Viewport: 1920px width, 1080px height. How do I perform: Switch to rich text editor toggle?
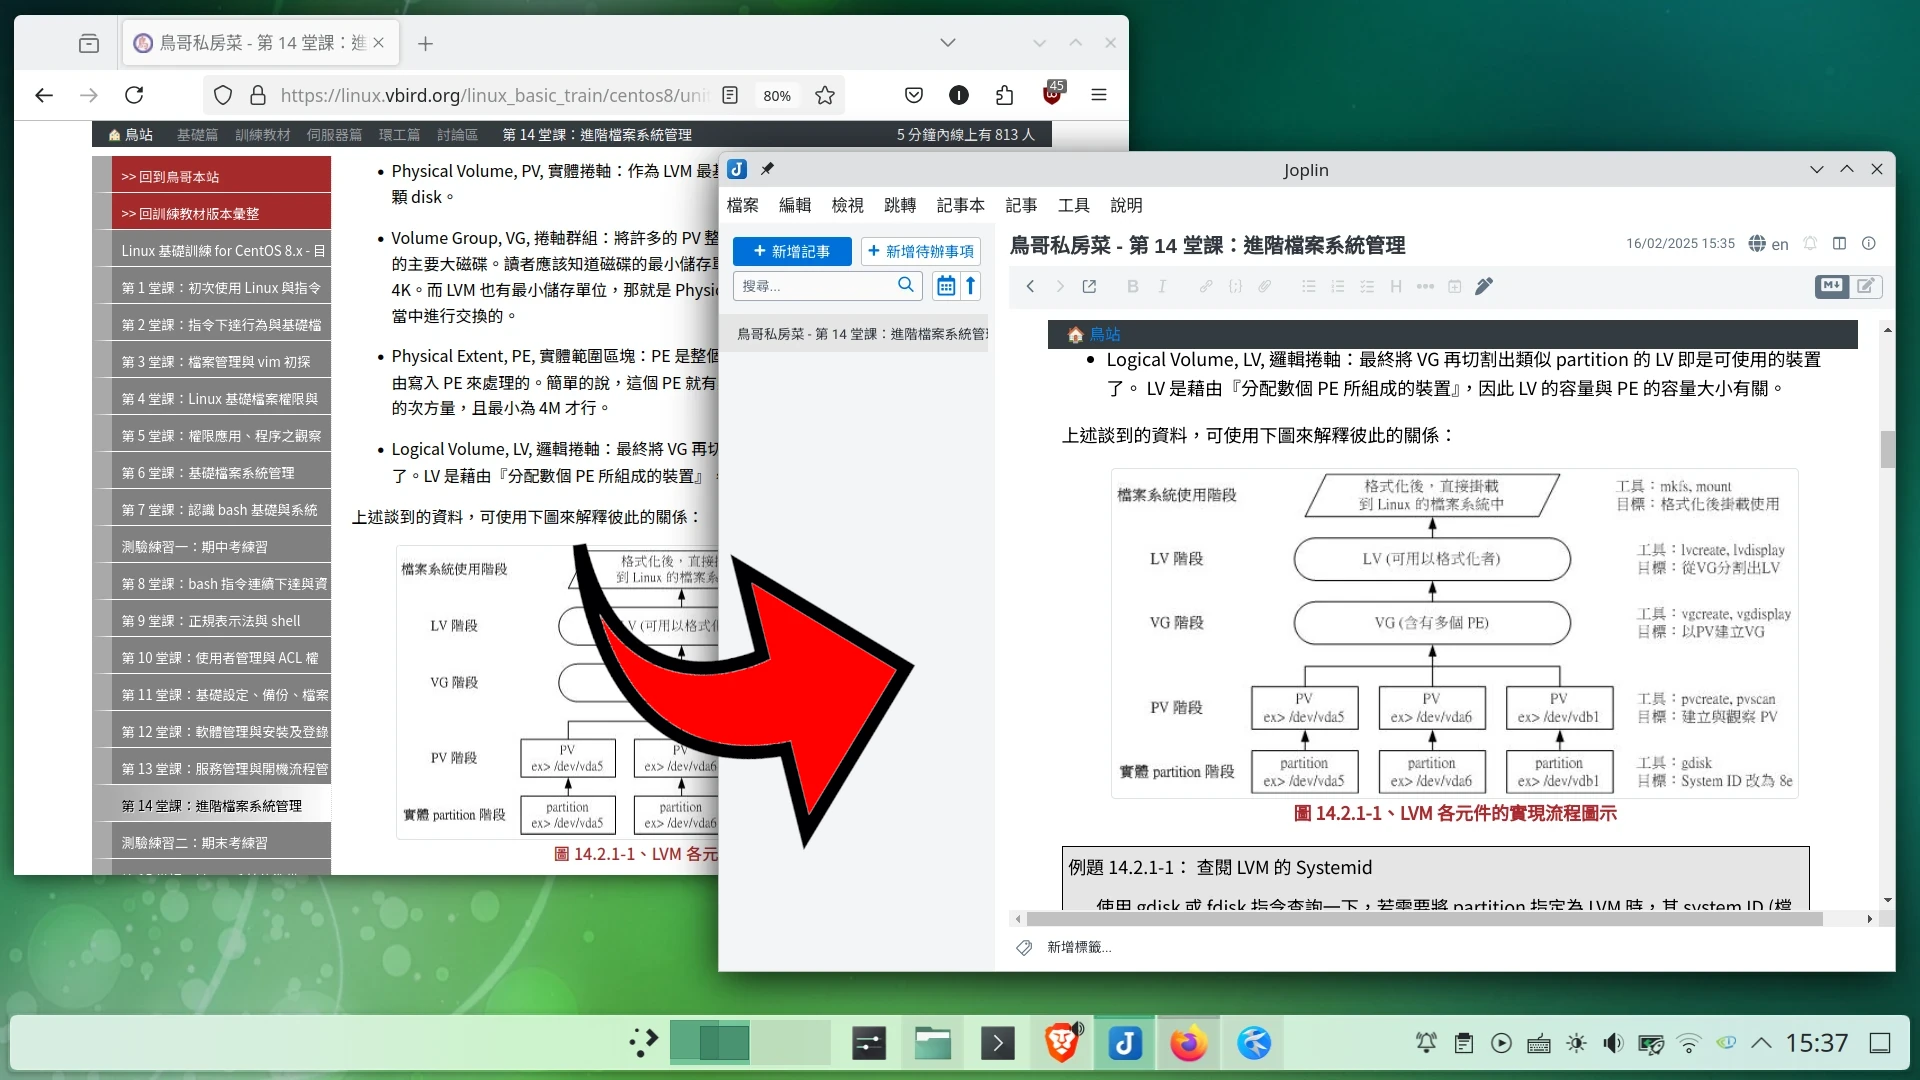tap(1866, 286)
